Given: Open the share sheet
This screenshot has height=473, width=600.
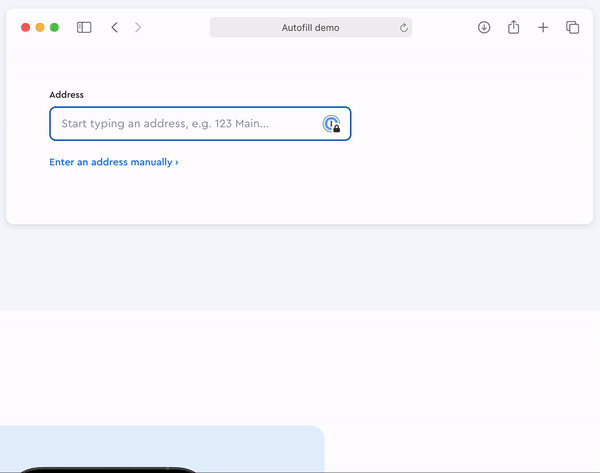Looking at the screenshot, I should coord(513,28).
